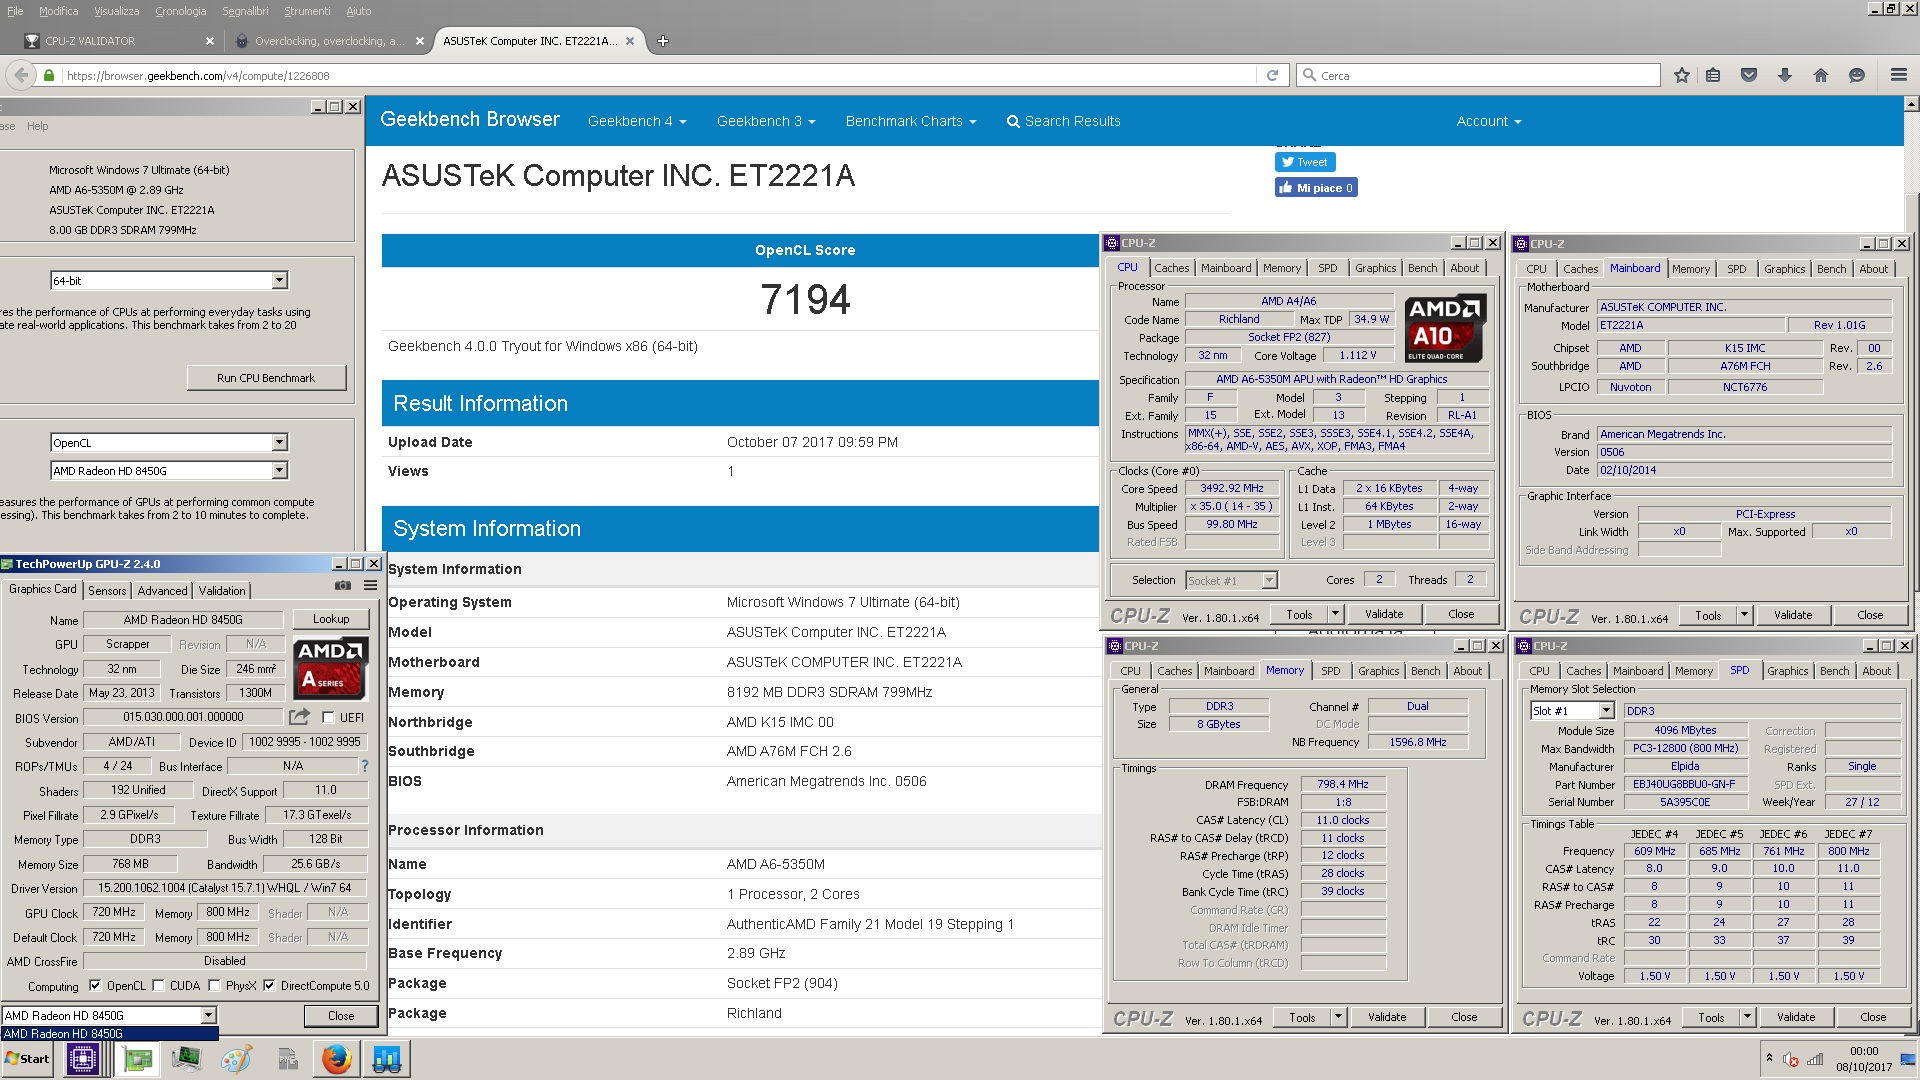
Task: Click the GPU-Z Lookup button
Action: (x=331, y=619)
